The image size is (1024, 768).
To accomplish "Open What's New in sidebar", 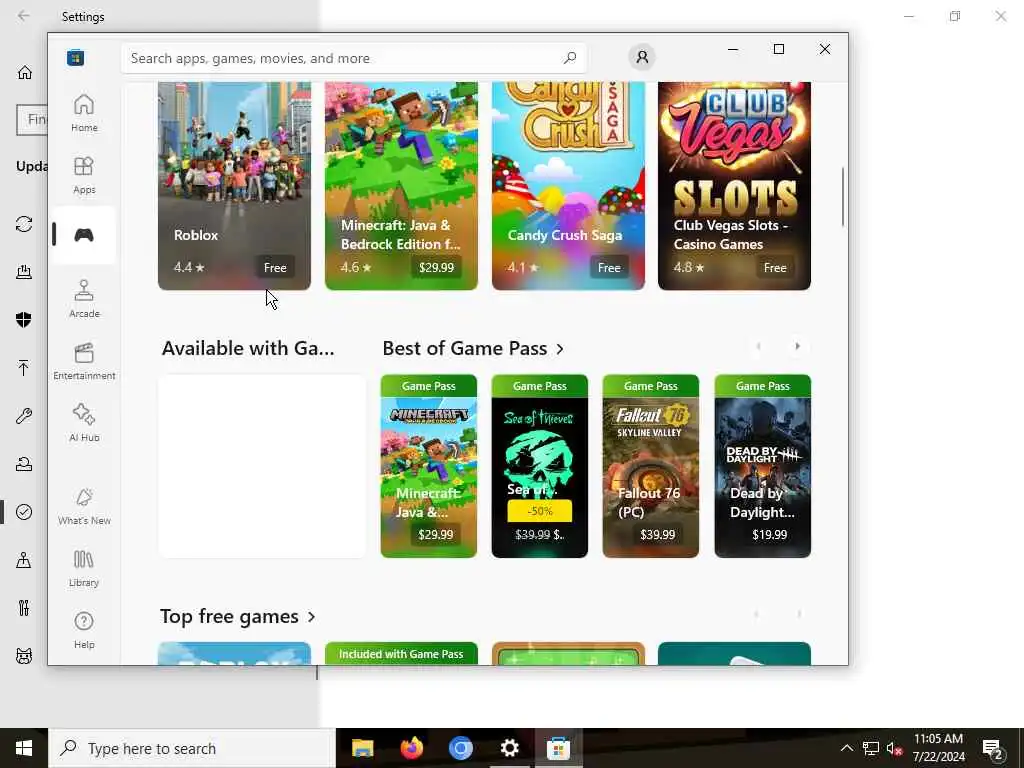I will click(84, 506).
